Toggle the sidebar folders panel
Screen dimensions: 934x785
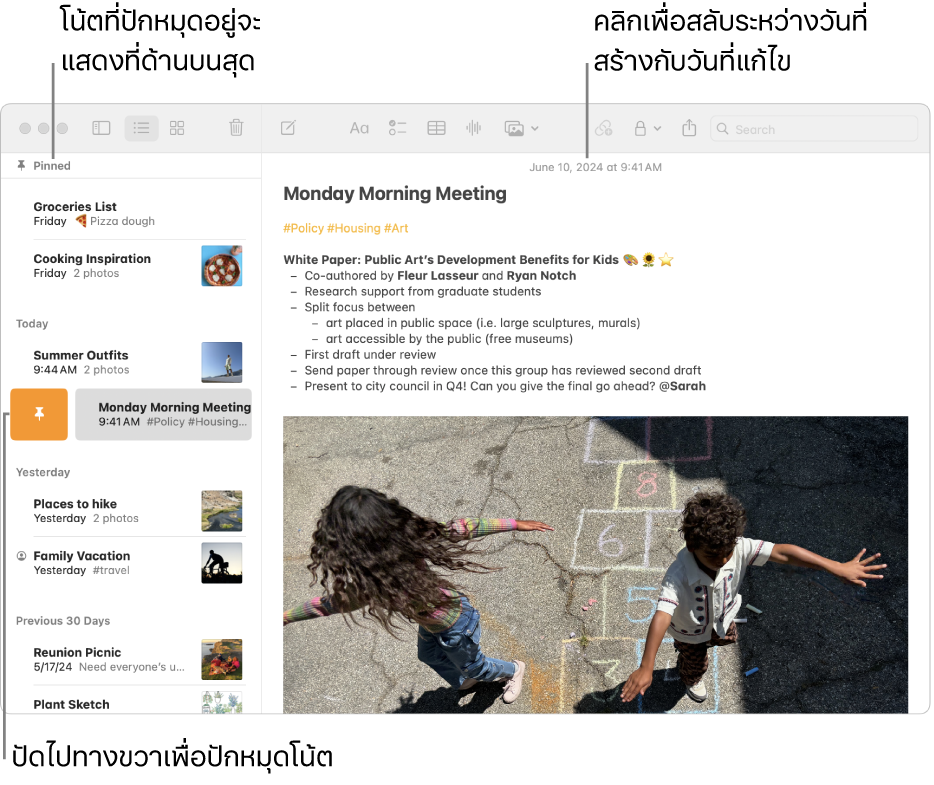click(x=101, y=128)
